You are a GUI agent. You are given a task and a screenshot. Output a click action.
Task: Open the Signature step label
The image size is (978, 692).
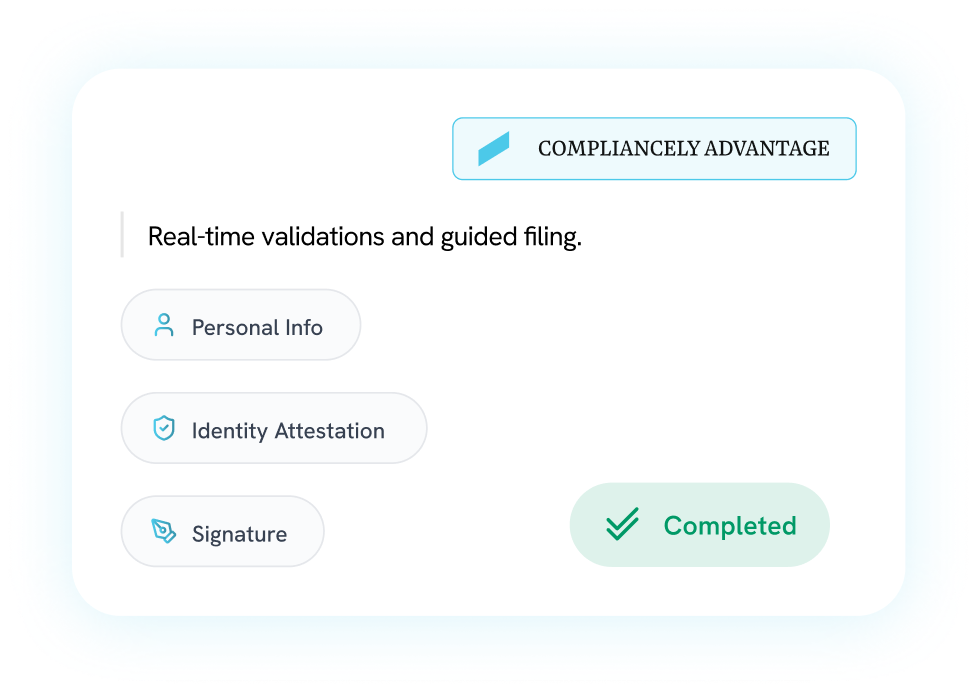tap(239, 534)
